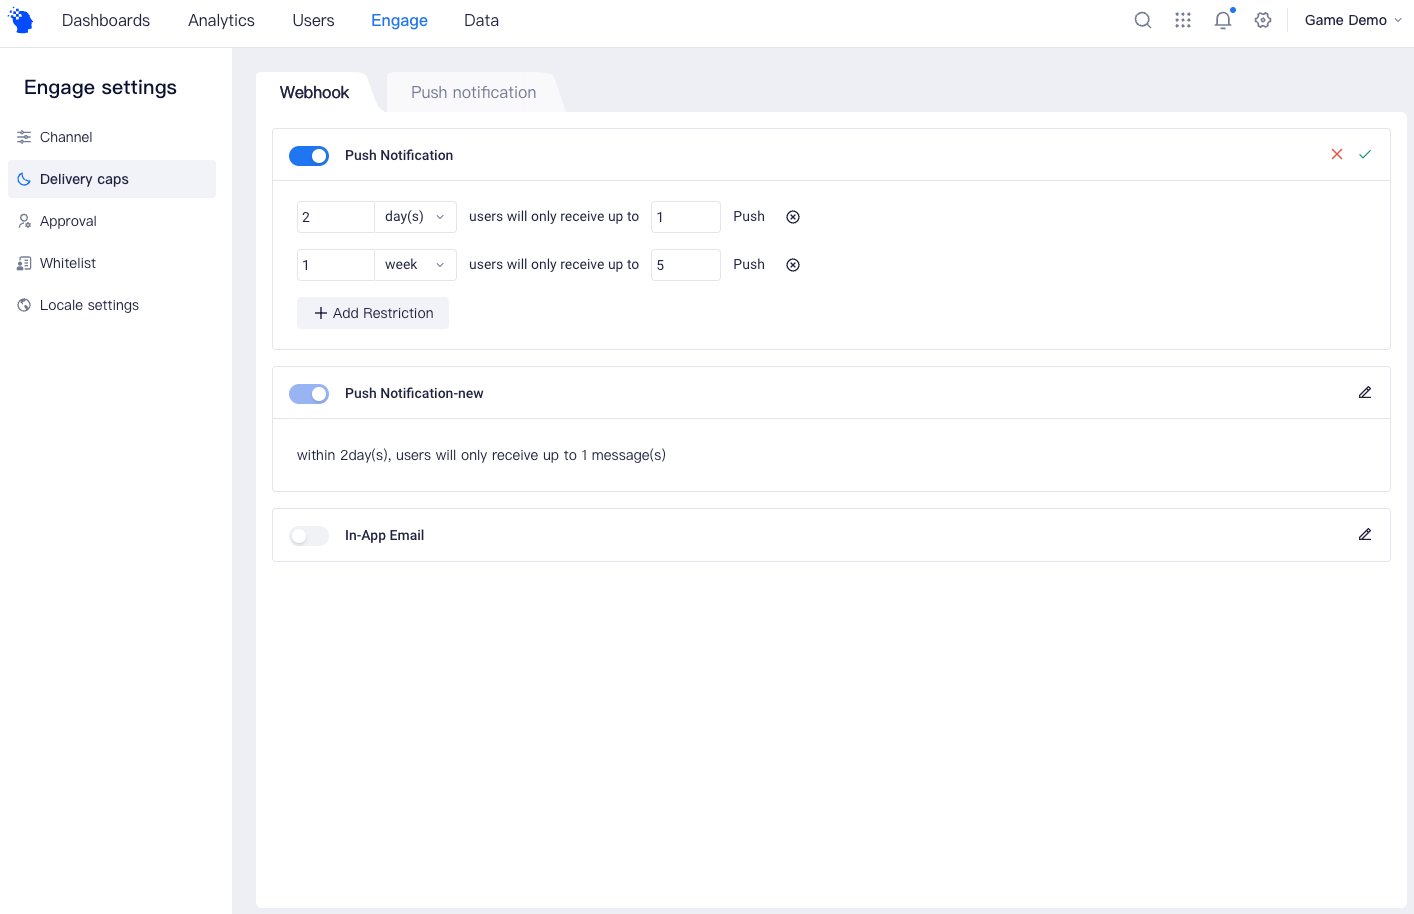Disable the Push Notification toggle
Image resolution: width=1414 pixels, height=914 pixels.
309,156
